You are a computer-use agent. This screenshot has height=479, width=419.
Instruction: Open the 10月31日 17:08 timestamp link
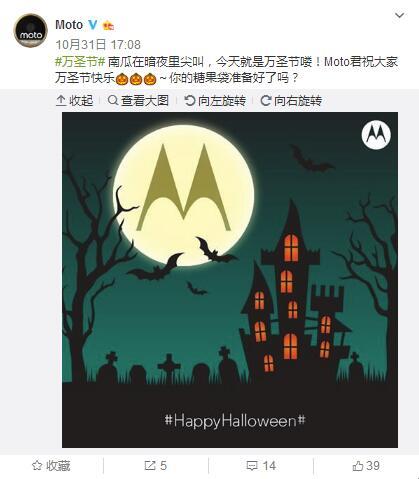pyautogui.click(x=98, y=44)
